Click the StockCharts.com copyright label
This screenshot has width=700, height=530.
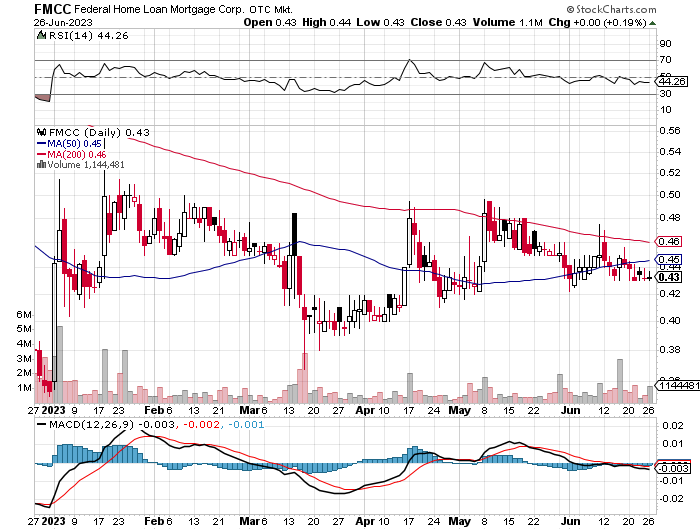[611, 9]
